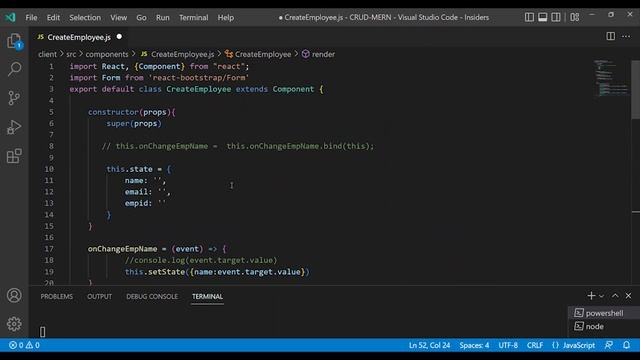Open the Explorer view in activity bar
Viewport: 640px width, 360px height.
[14, 41]
